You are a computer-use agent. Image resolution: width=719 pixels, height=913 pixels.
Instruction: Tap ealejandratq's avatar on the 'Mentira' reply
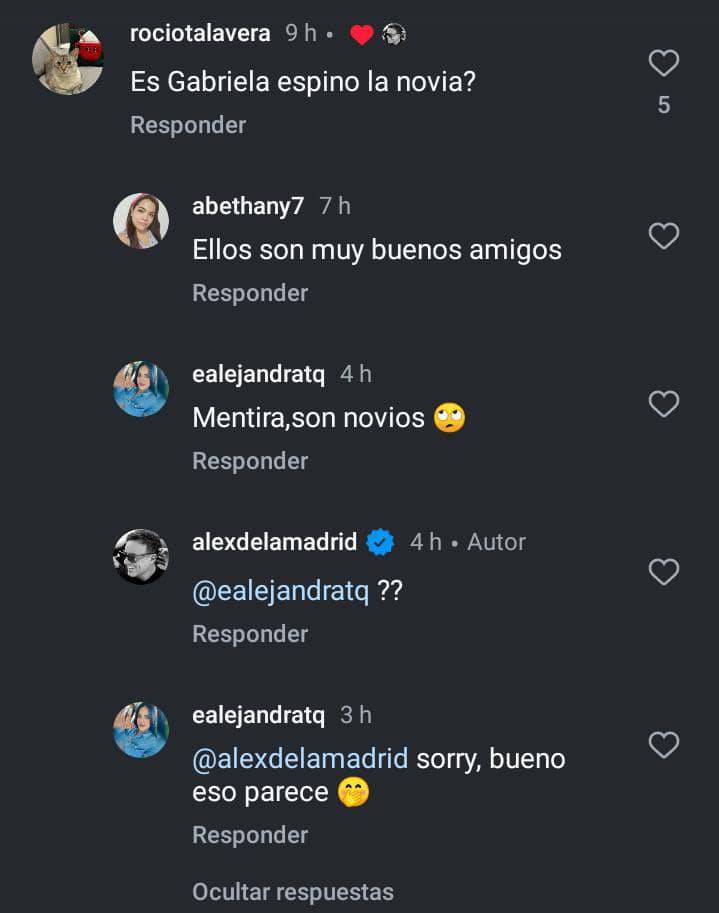[141, 389]
